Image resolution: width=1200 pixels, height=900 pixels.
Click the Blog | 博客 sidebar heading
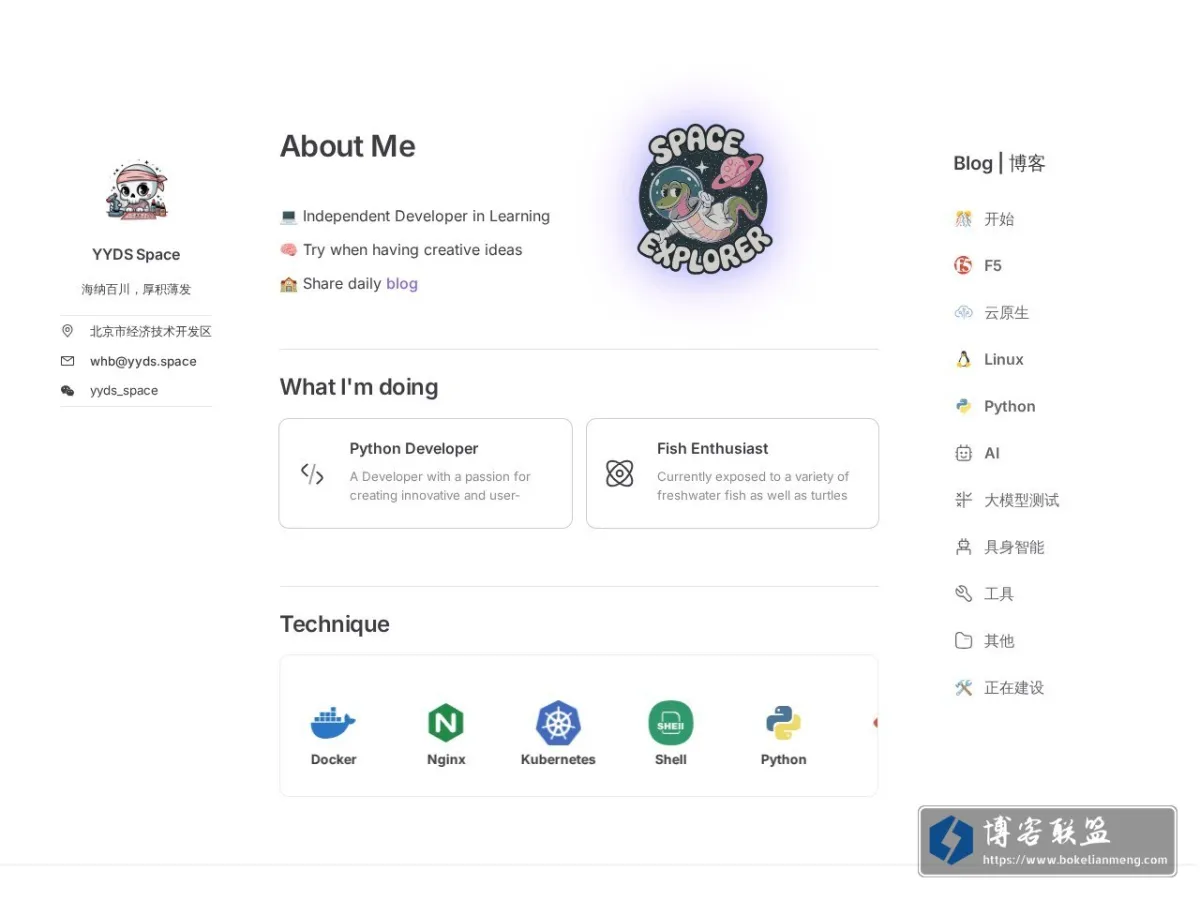pos(999,163)
